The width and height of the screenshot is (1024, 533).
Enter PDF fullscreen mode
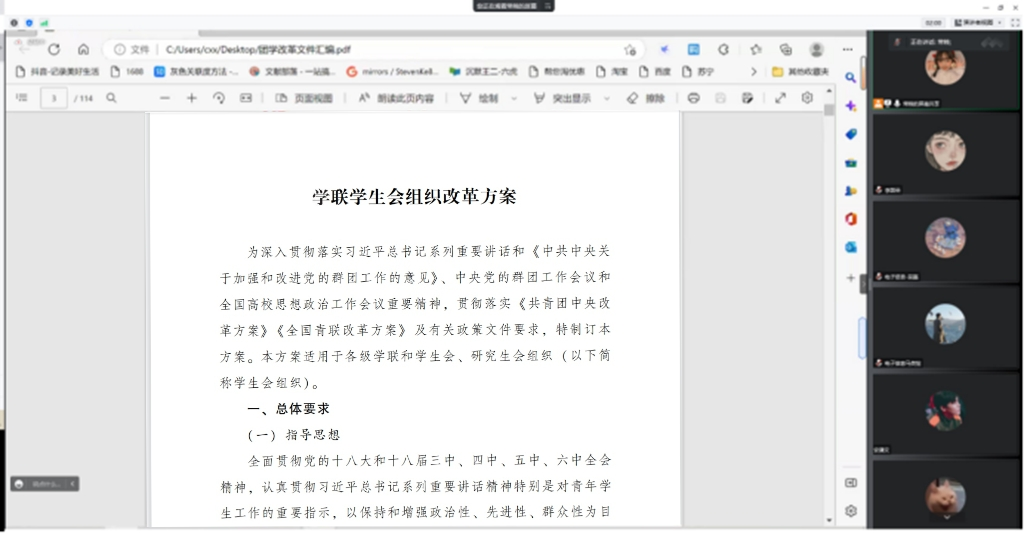[780, 98]
